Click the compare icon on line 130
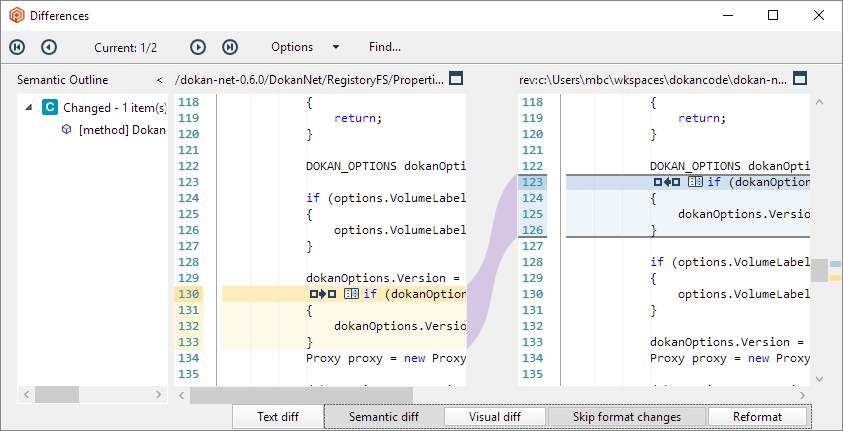Image resolution: width=843 pixels, height=431 pixels. (x=351, y=294)
